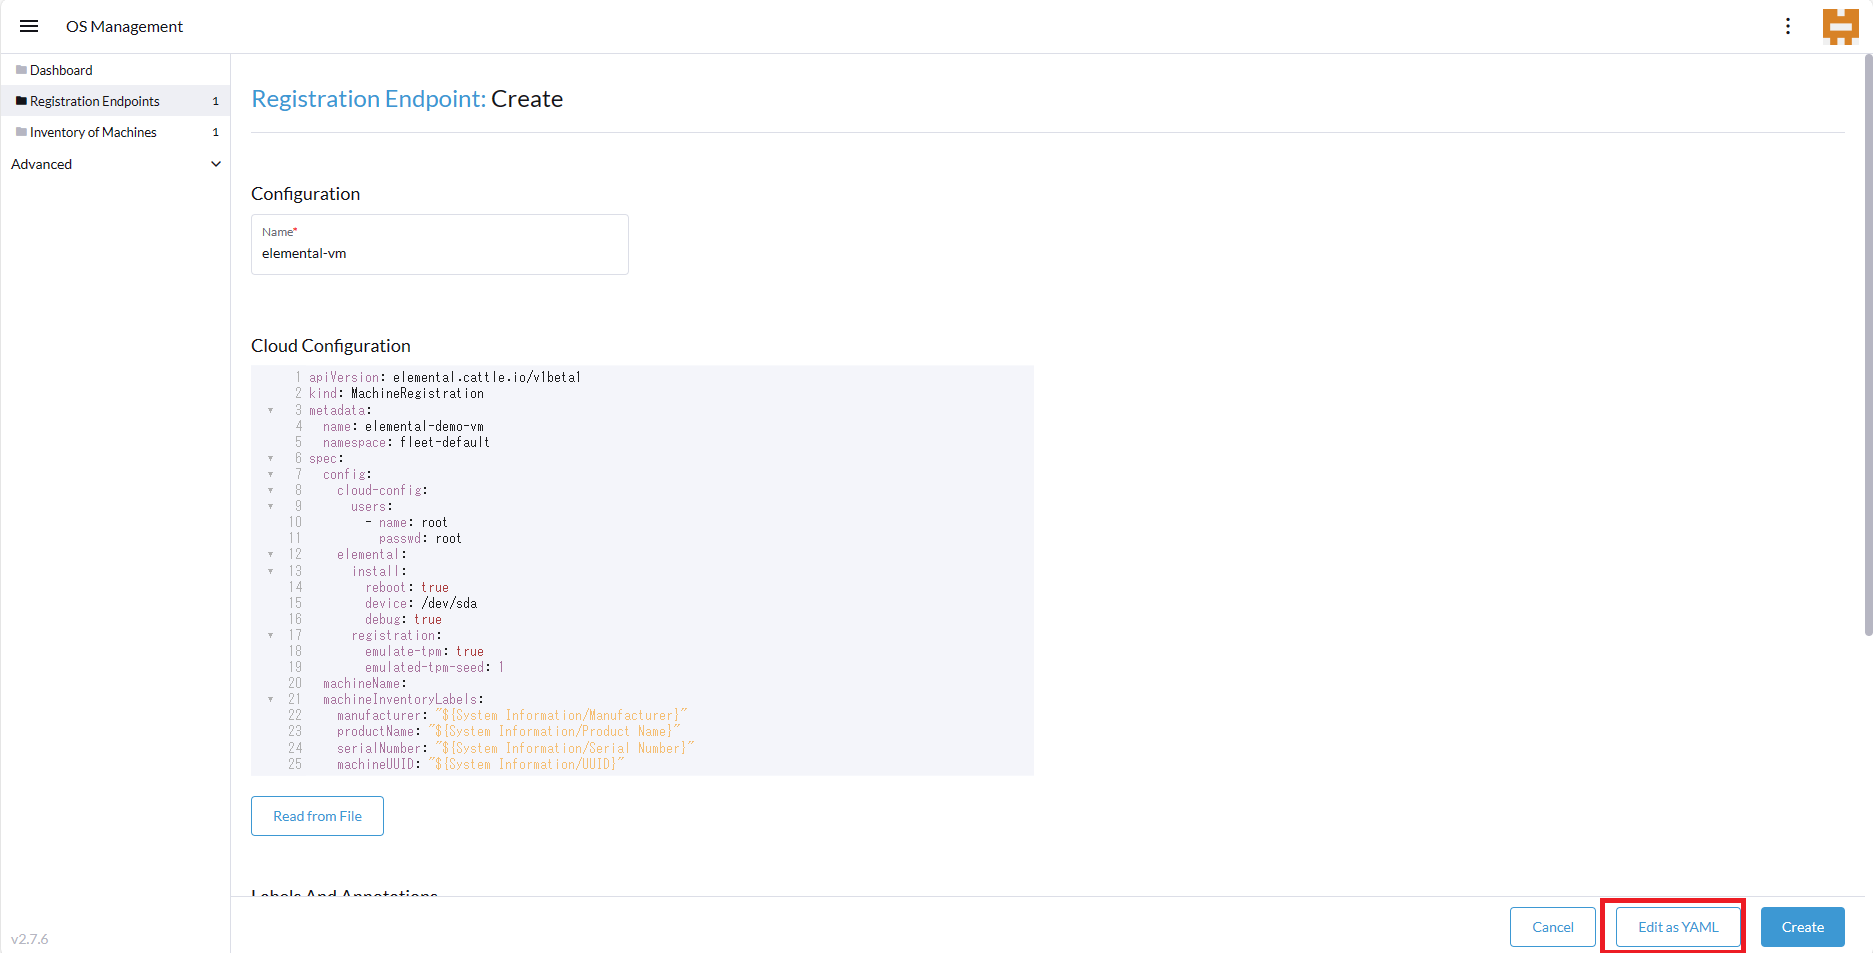Click the machineName line

[x=365, y=683]
